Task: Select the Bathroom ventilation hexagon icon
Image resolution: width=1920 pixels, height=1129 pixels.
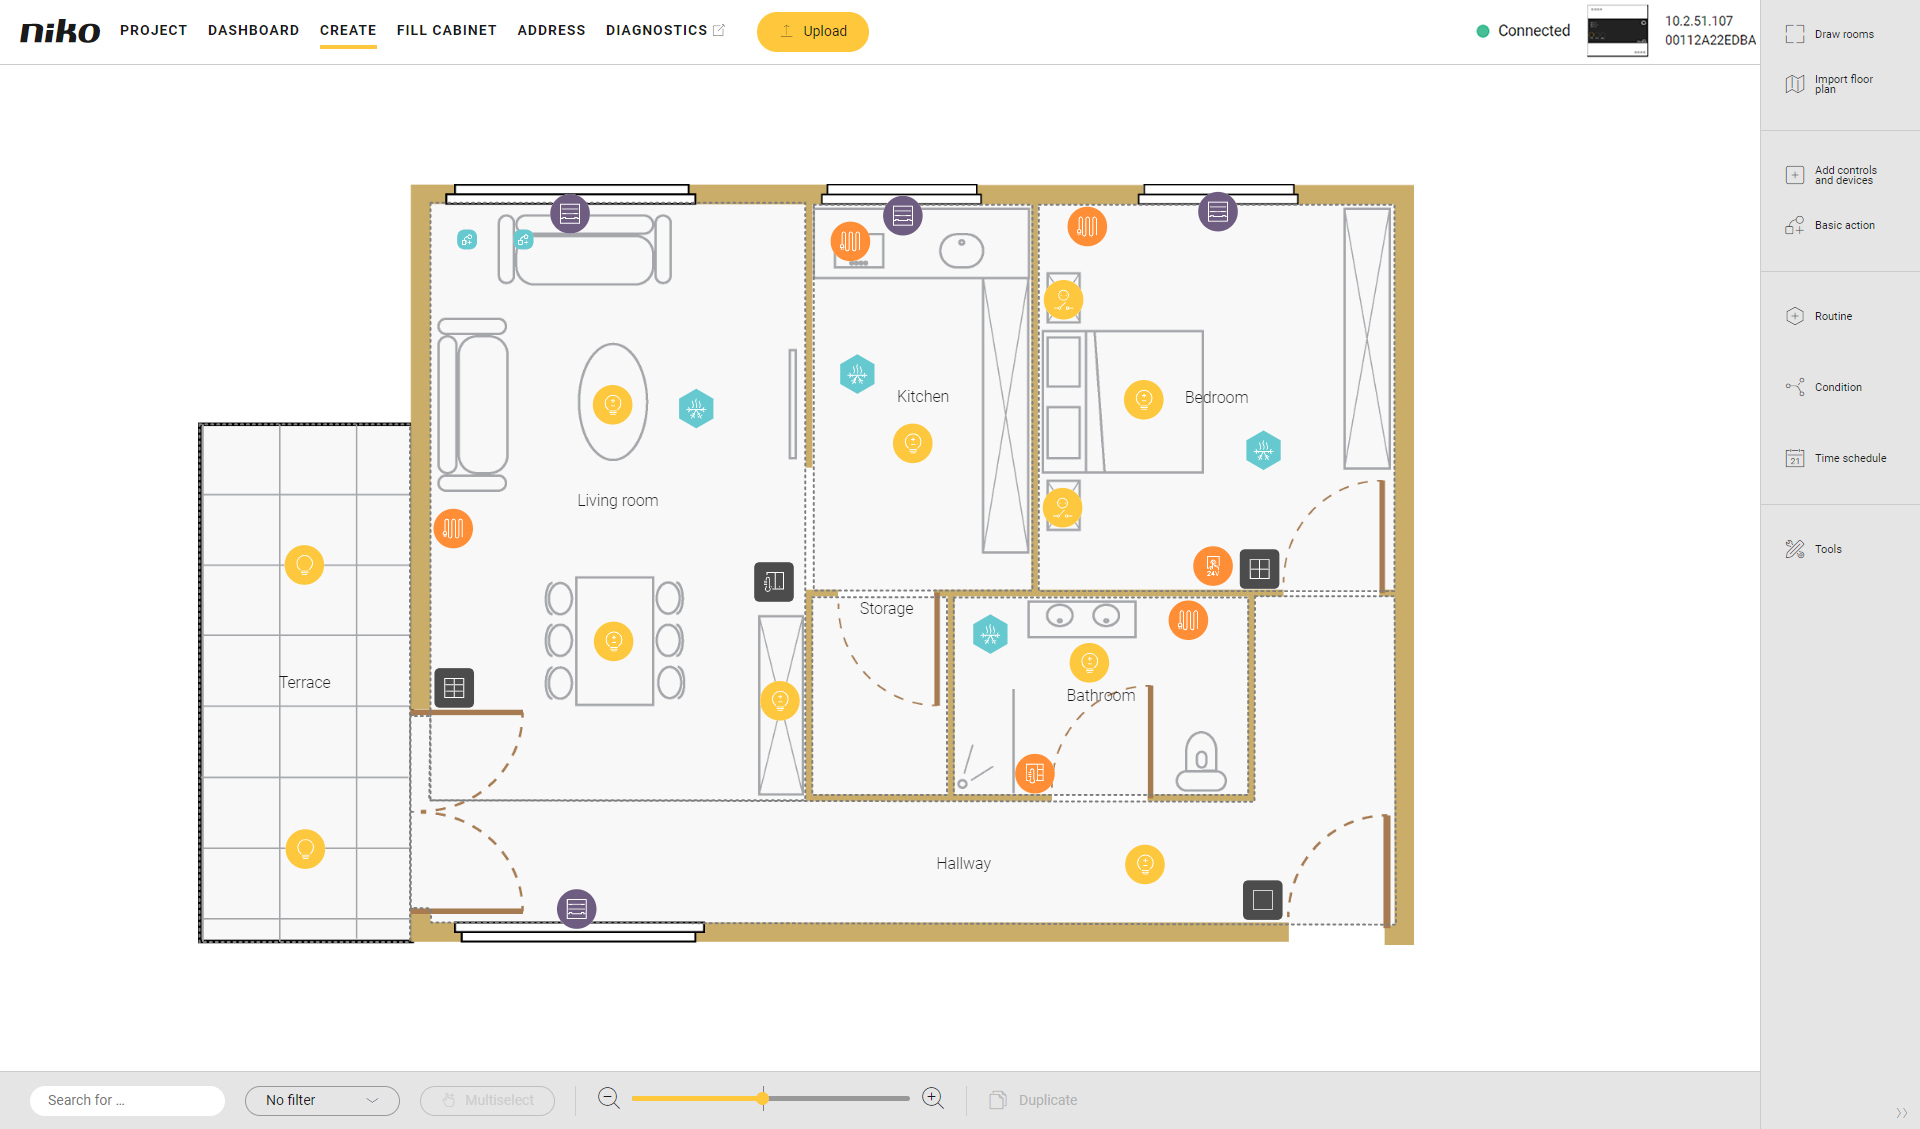Action: pyautogui.click(x=990, y=634)
